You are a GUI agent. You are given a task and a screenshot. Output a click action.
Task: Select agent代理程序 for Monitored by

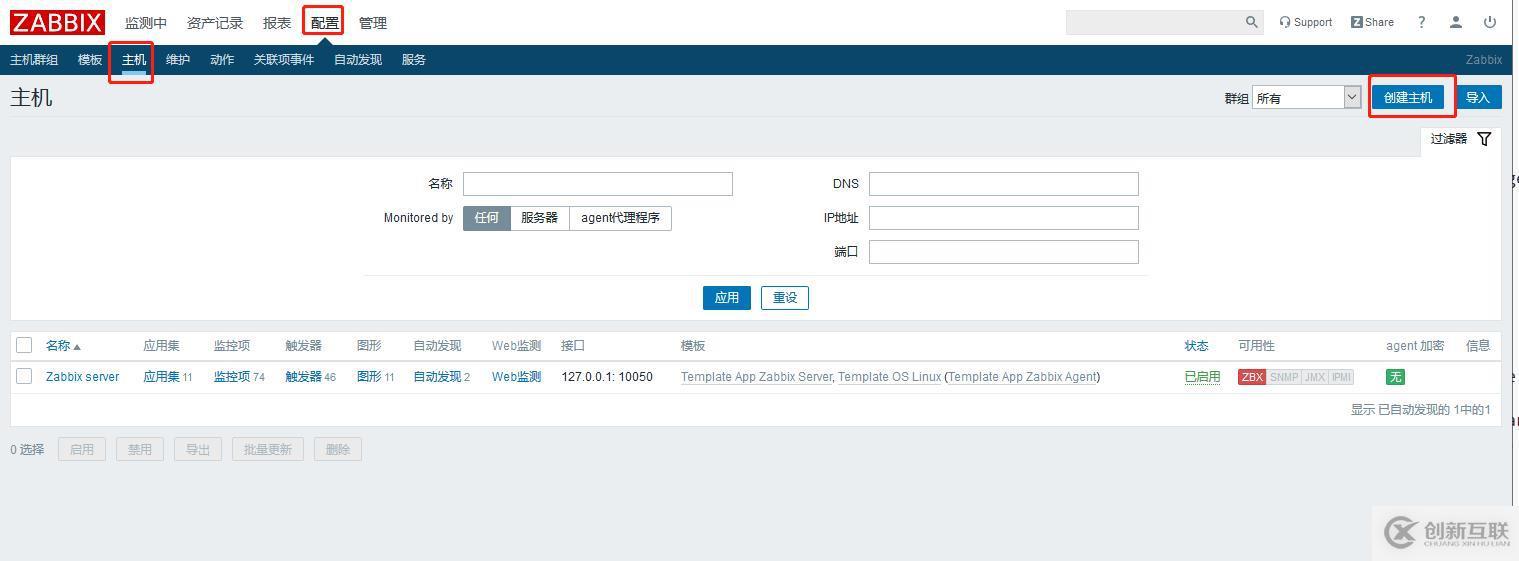[620, 218]
